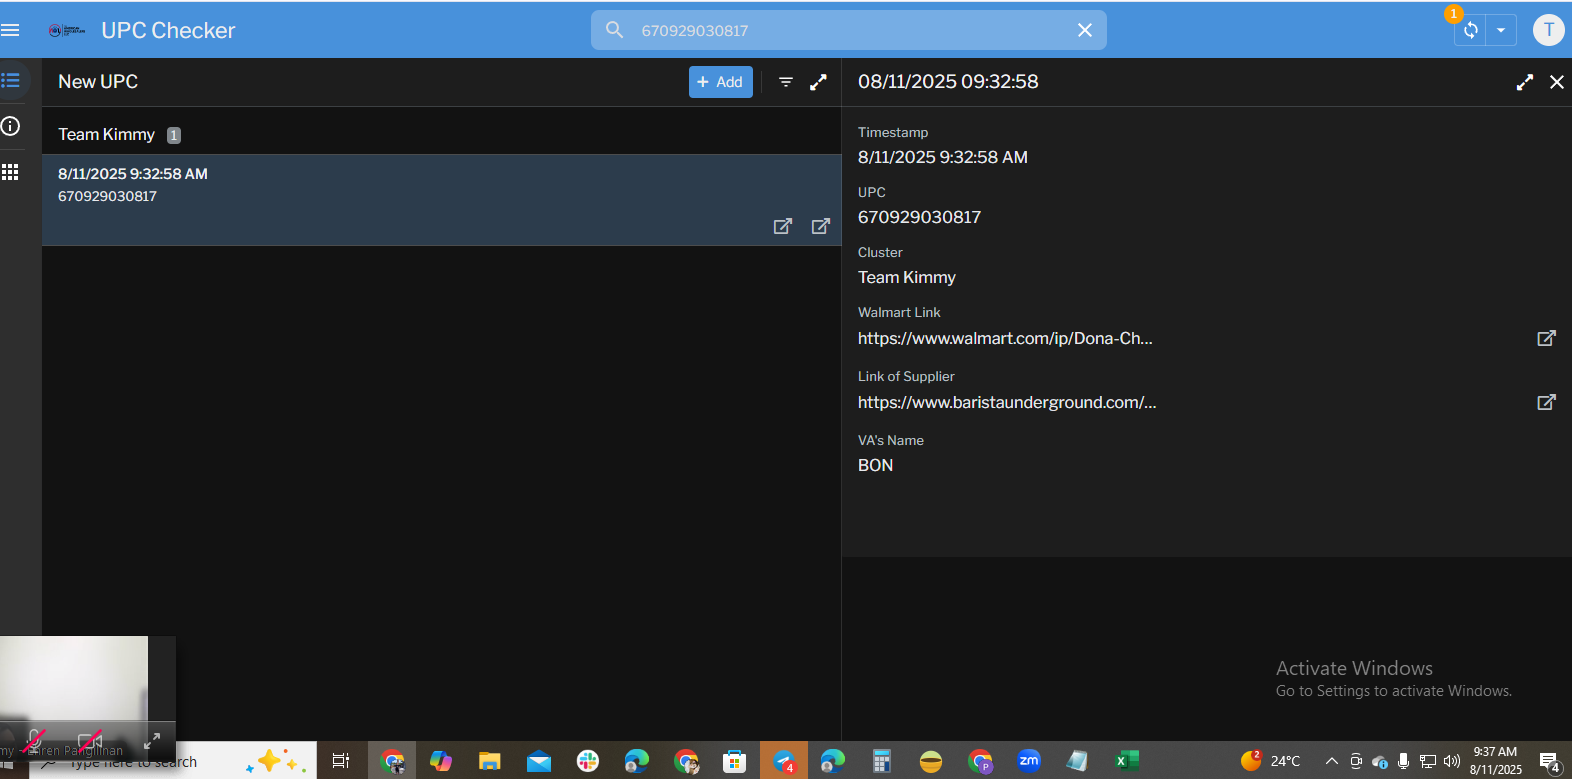Follow the walmart.com Dona-Ch link

pyautogui.click(x=1005, y=338)
